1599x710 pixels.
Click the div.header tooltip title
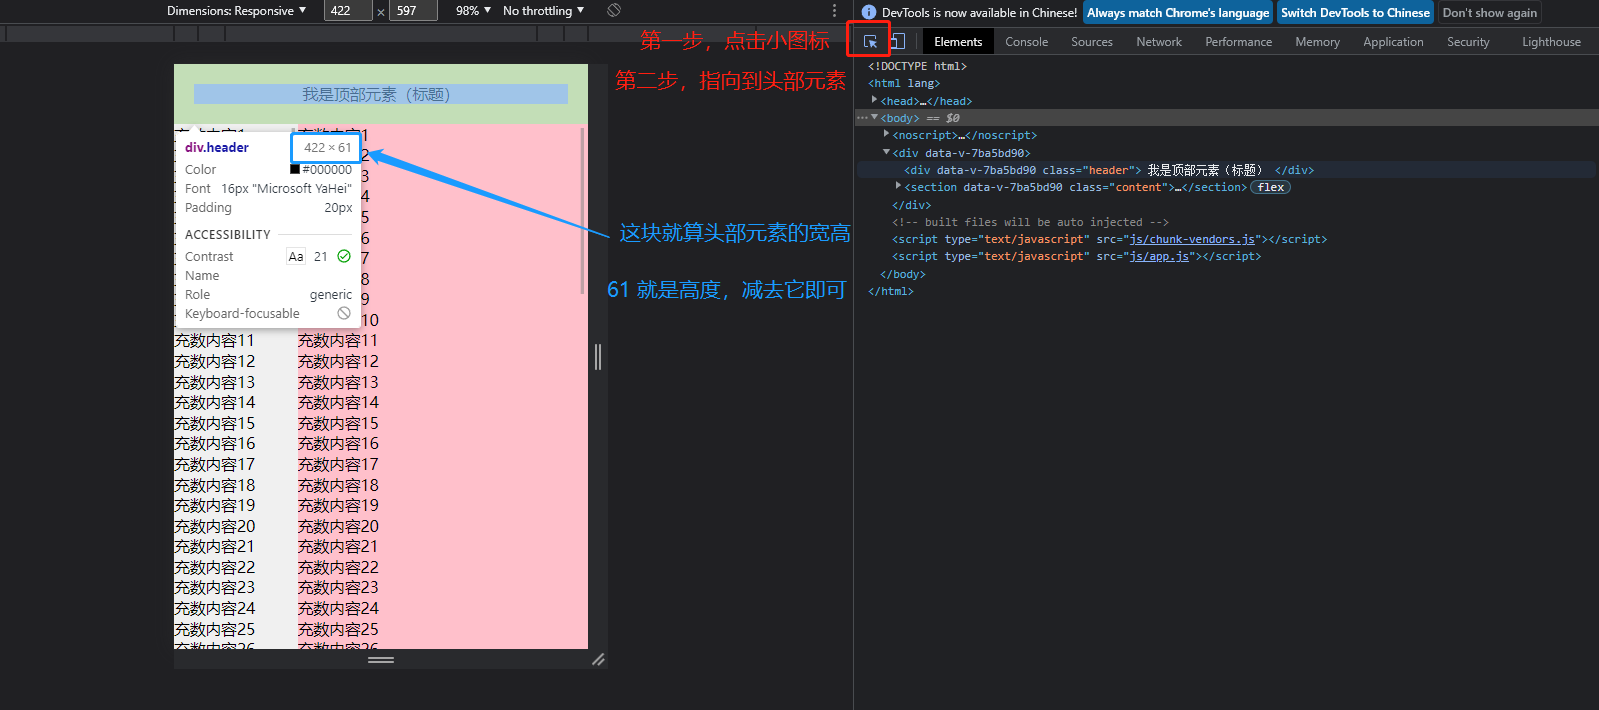pyautogui.click(x=217, y=147)
